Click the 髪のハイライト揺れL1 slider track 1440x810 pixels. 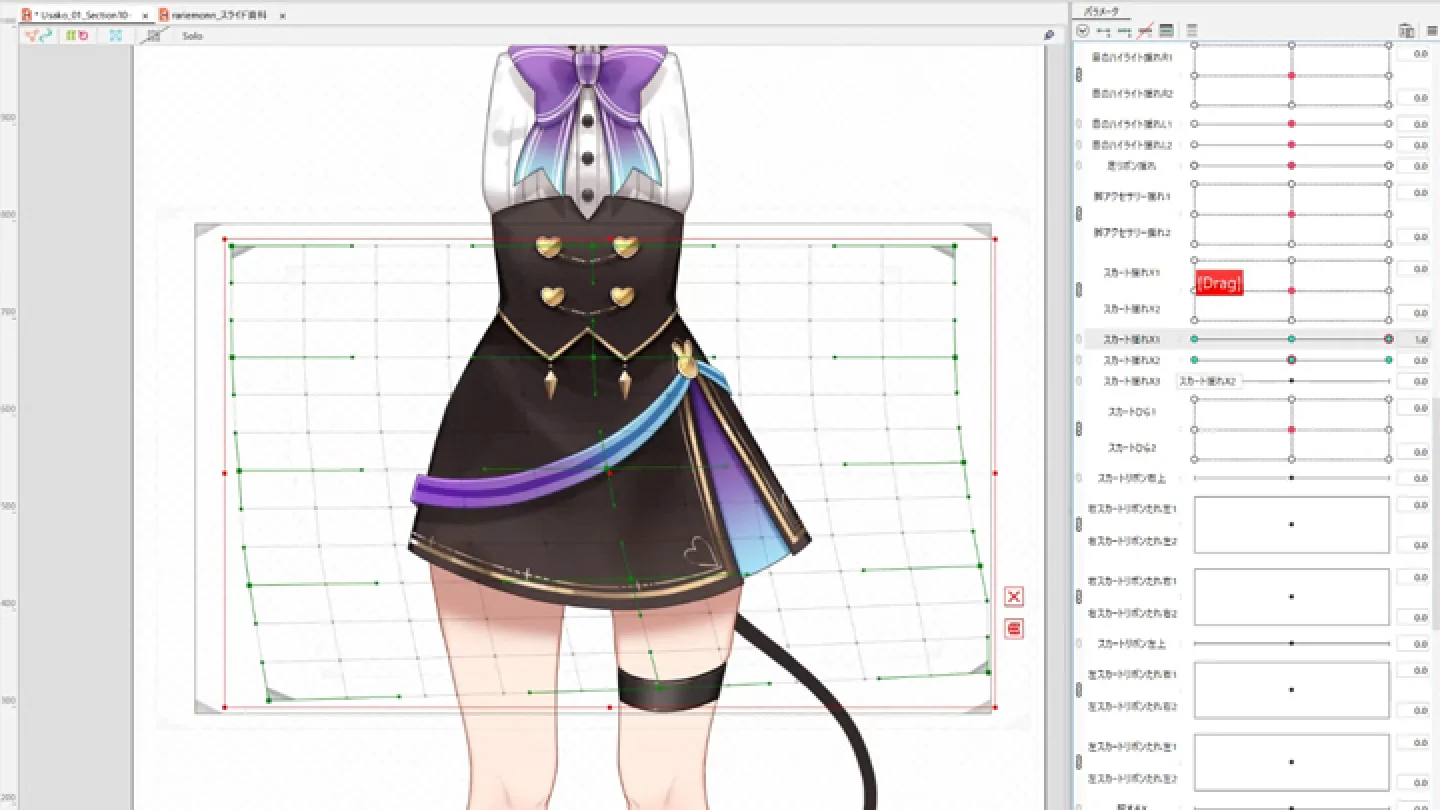(x=1291, y=124)
